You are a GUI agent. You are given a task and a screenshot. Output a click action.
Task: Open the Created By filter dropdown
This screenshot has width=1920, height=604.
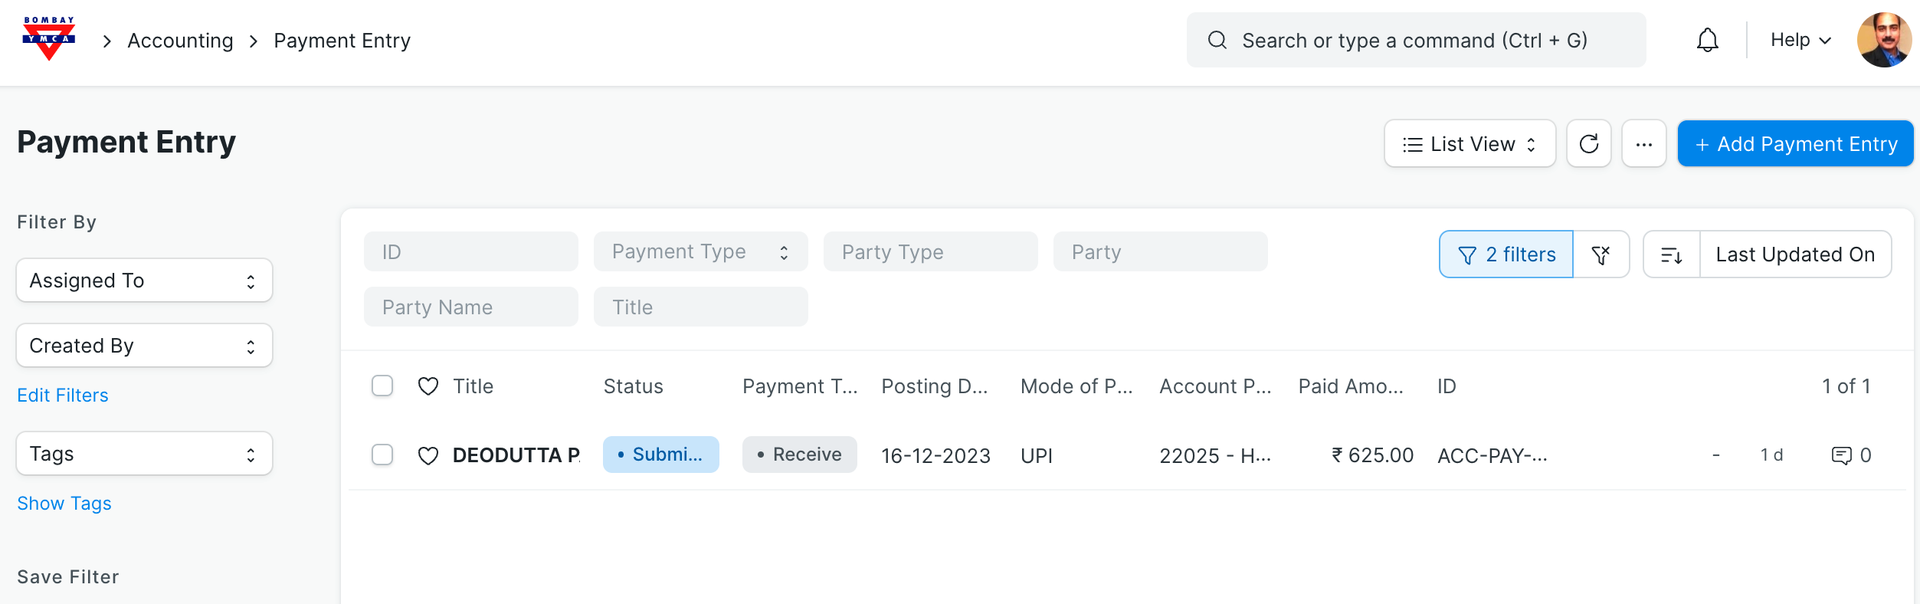(144, 346)
